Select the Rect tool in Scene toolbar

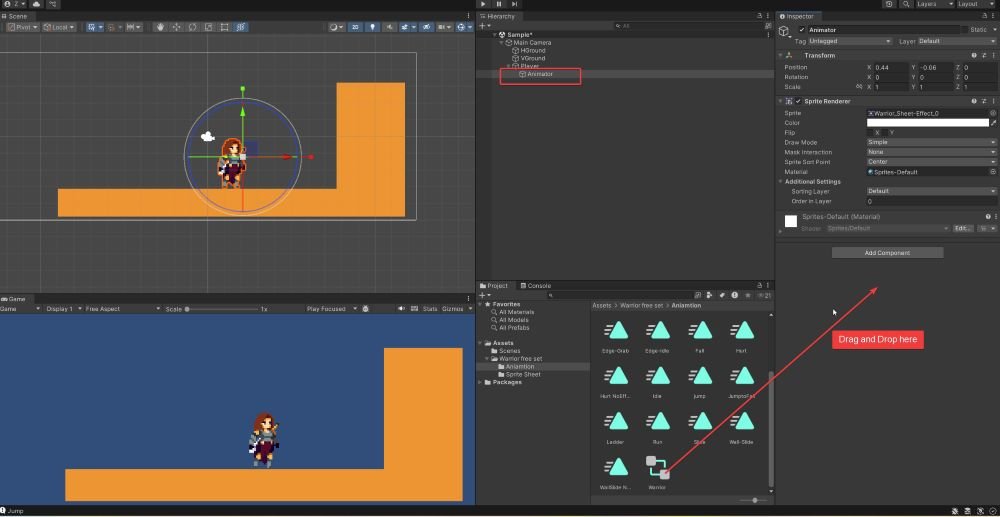(224, 27)
